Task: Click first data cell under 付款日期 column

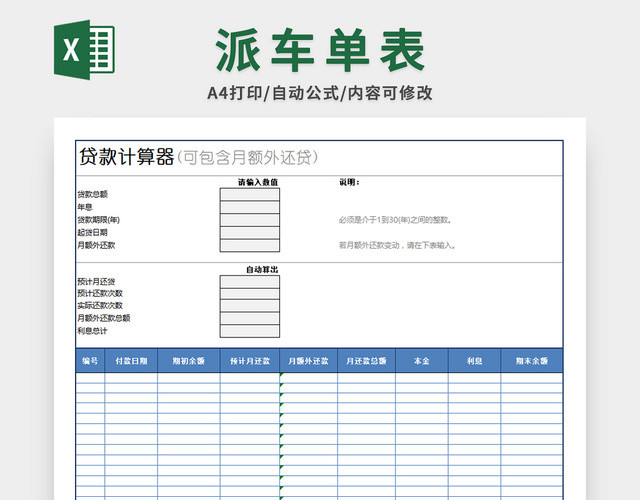Action: (131, 378)
